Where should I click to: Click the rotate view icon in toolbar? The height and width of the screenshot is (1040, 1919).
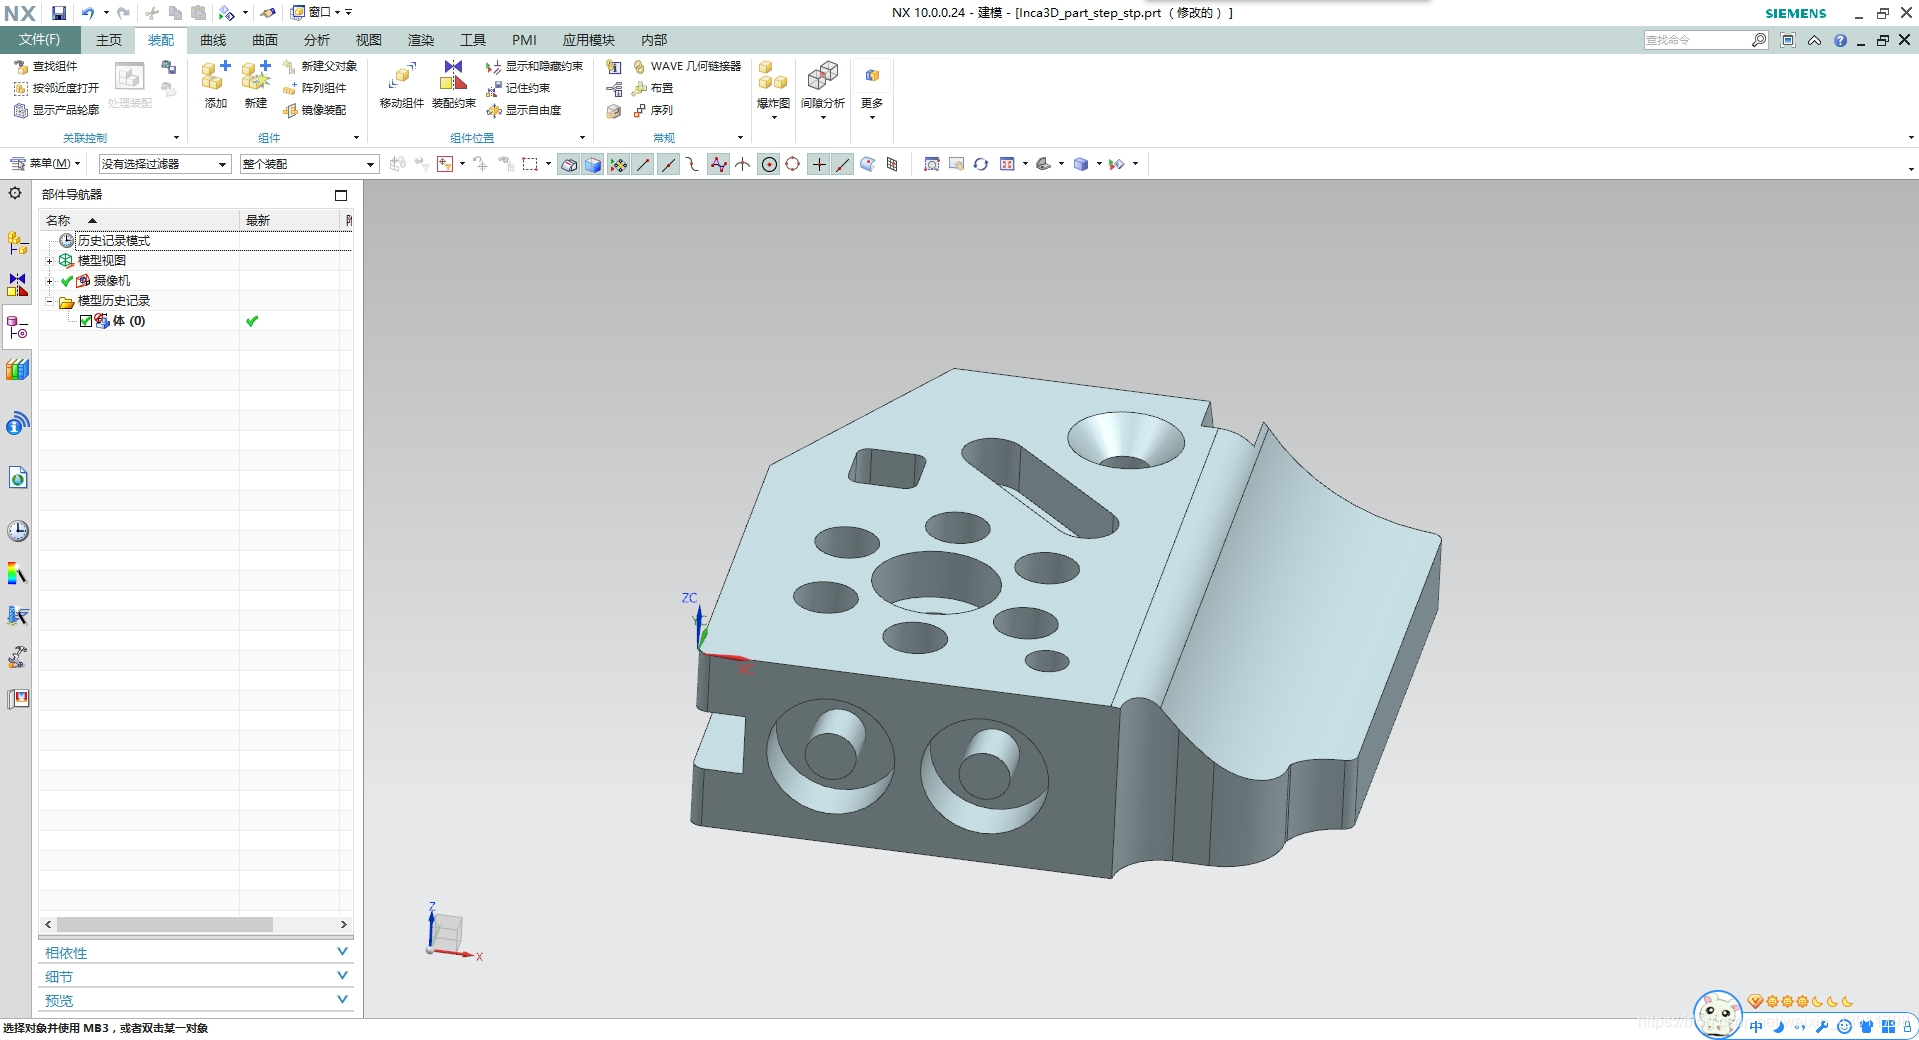point(980,164)
